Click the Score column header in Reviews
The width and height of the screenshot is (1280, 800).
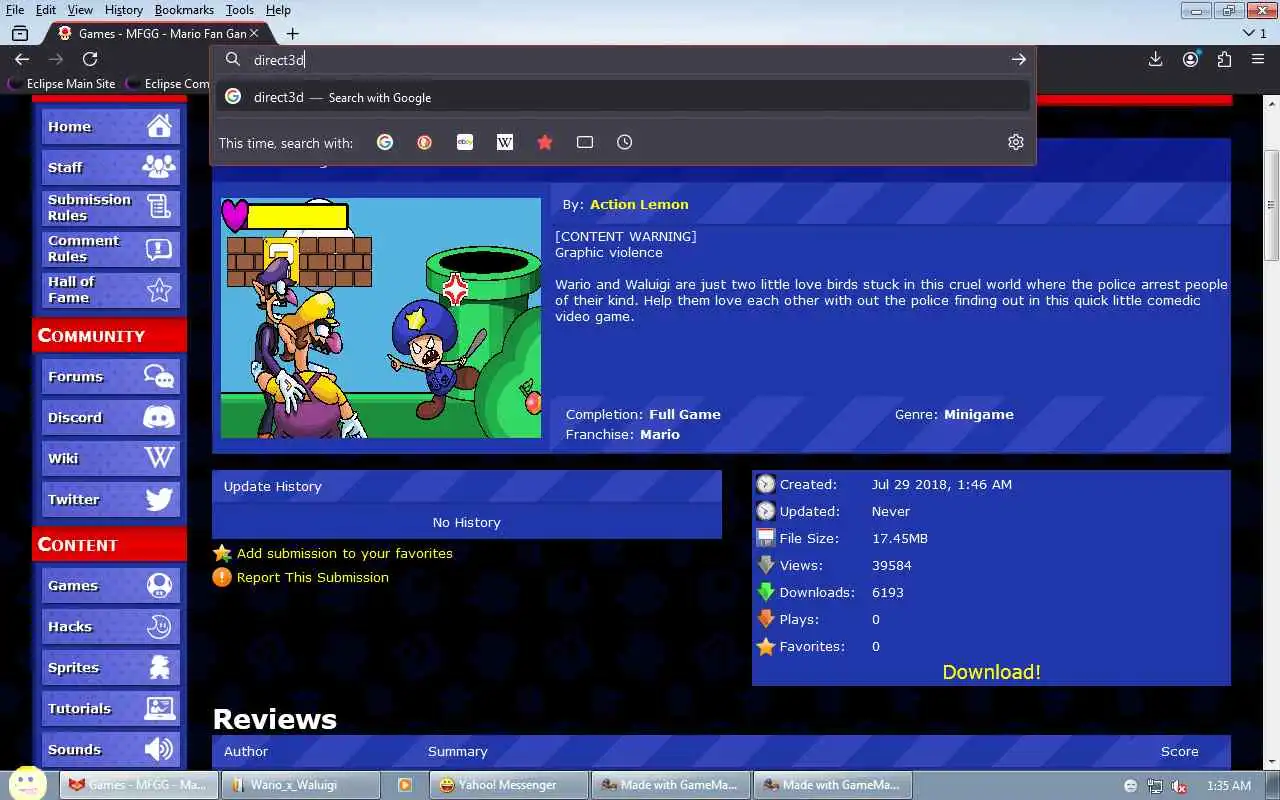(1179, 751)
